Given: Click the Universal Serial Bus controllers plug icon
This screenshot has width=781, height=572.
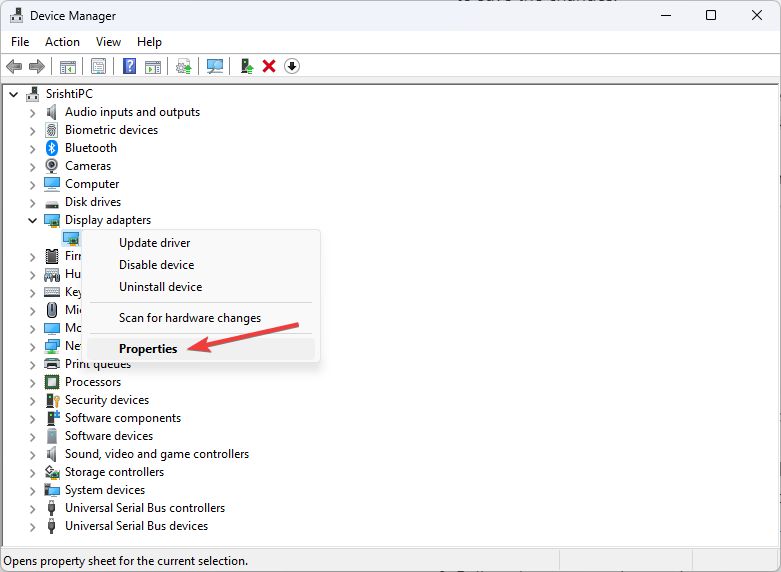Looking at the screenshot, I should 51,508.
